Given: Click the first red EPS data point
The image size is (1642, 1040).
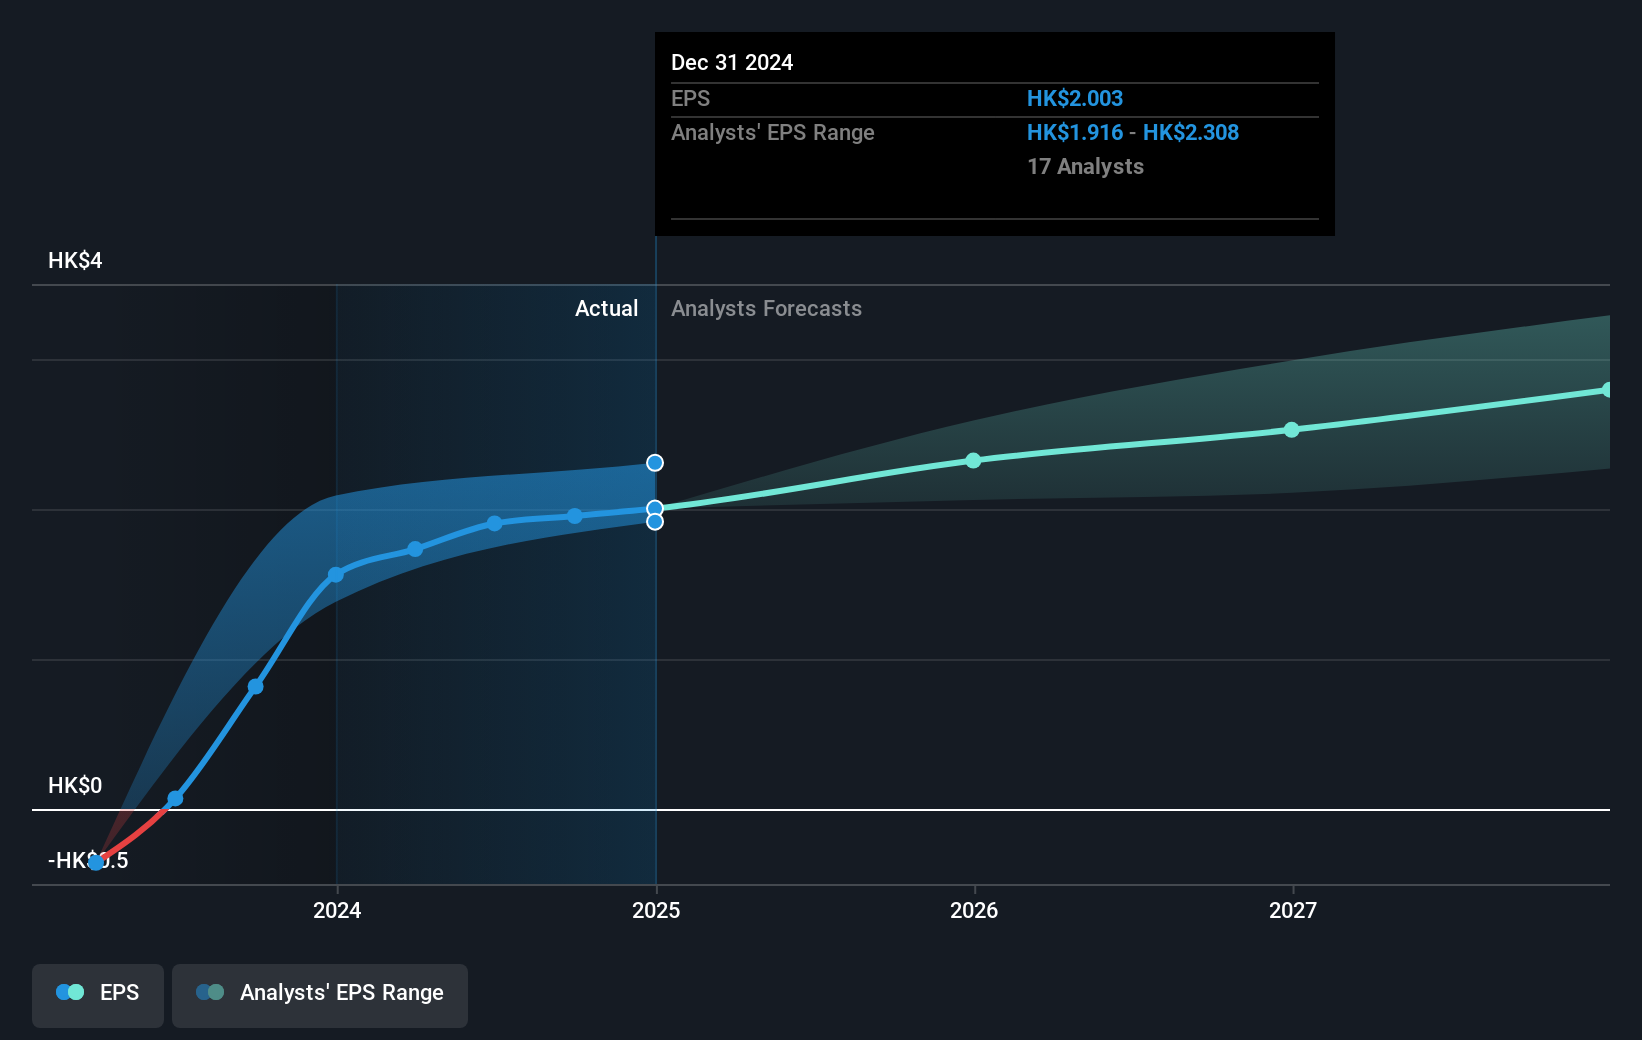Looking at the screenshot, I should (96, 860).
